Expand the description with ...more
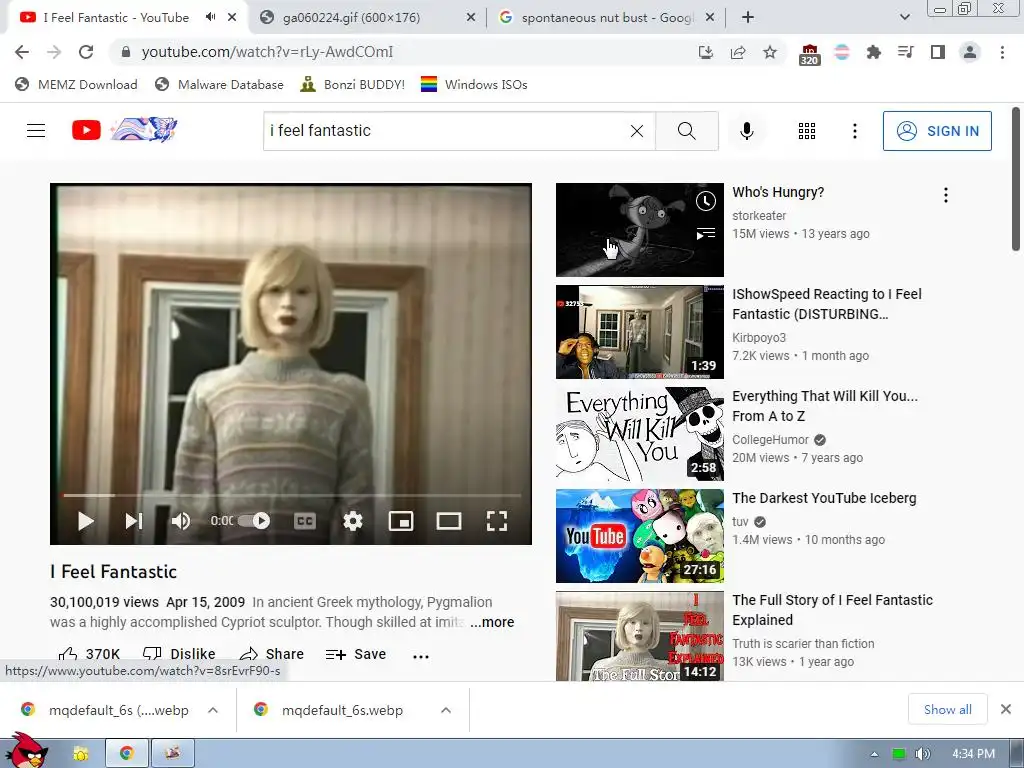Viewport: 1024px width, 768px height. pyautogui.click(x=492, y=622)
